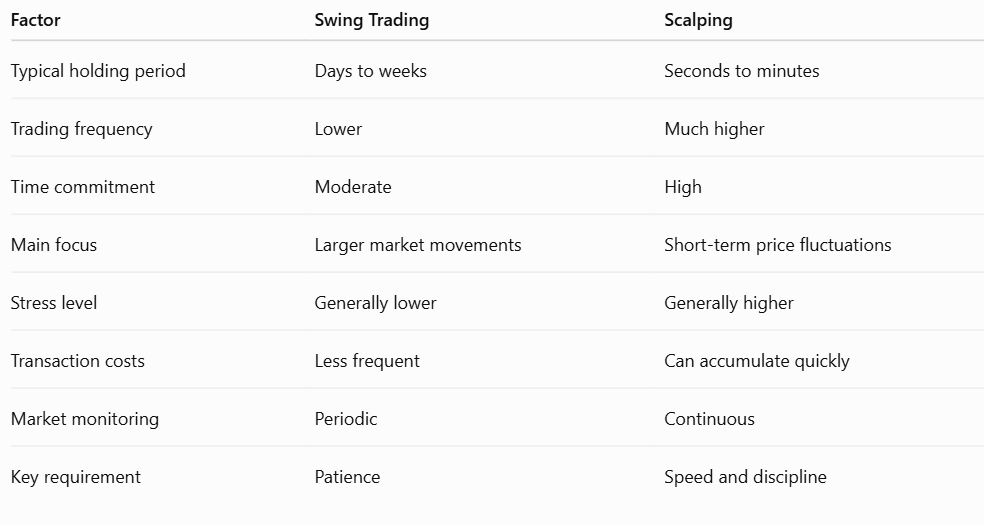Select the Short-term price fluctuations text
Image resolution: width=984 pixels, height=526 pixels.
pyautogui.click(x=778, y=245)
